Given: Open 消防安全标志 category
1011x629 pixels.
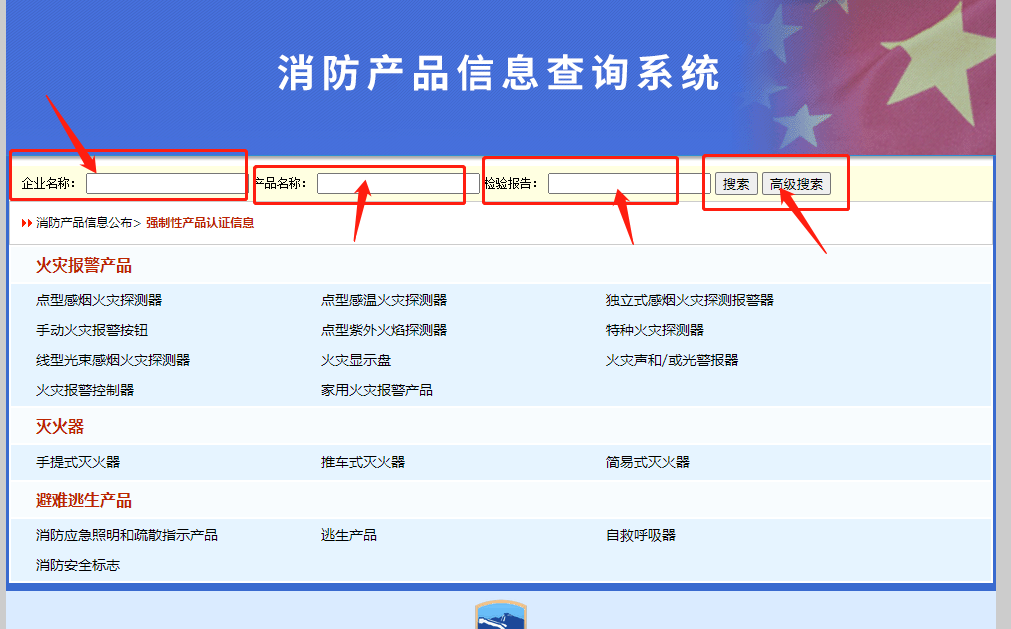Looking at the screenshot, I should 77,565.
